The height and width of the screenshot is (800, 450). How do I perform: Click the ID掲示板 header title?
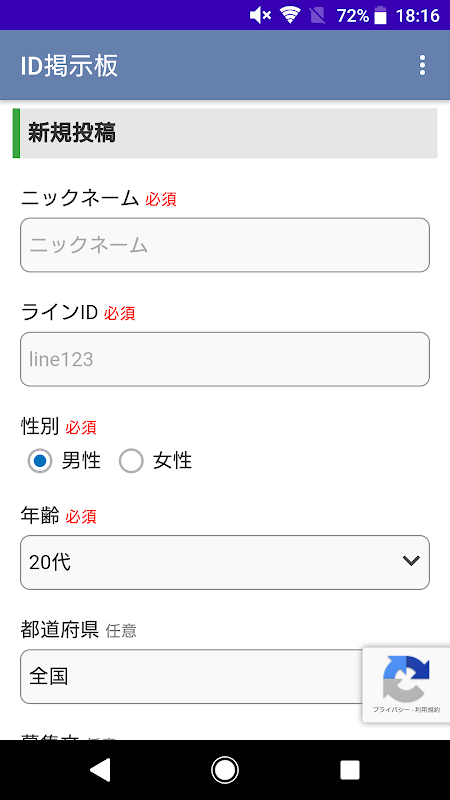pos(69,66)
